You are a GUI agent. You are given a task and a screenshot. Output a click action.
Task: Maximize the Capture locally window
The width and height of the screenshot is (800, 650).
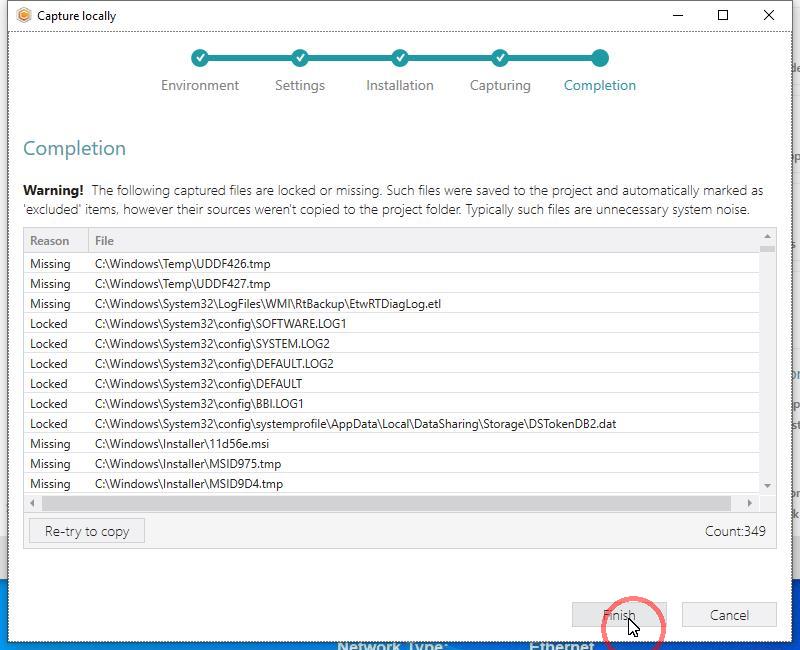[723, 15]
